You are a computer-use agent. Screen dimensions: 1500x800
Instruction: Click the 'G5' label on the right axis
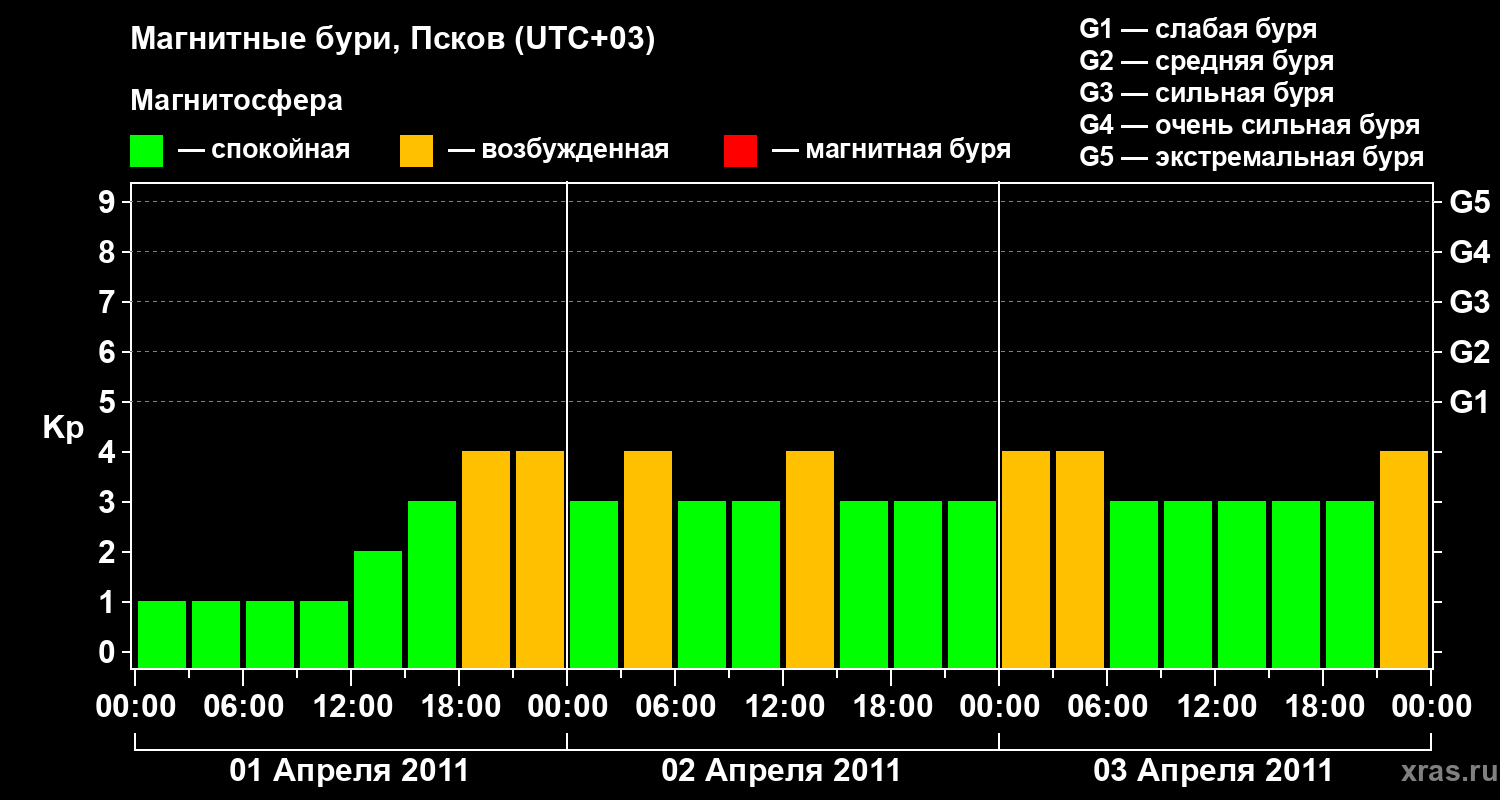(x=1469, y=203)
